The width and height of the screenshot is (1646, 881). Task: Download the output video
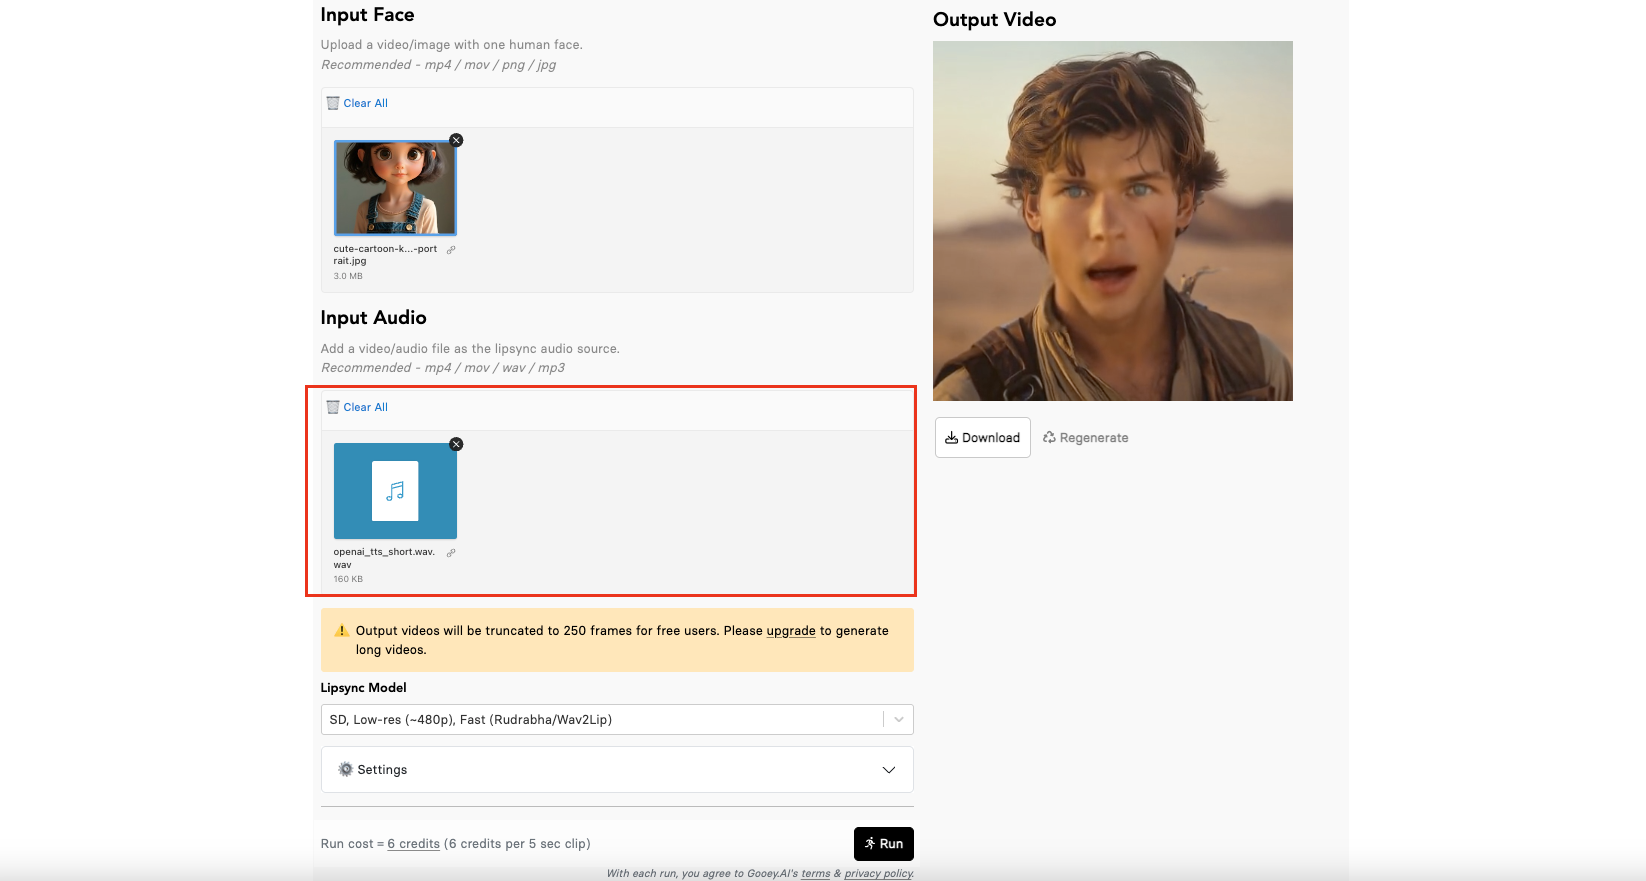tap(983, 438)
